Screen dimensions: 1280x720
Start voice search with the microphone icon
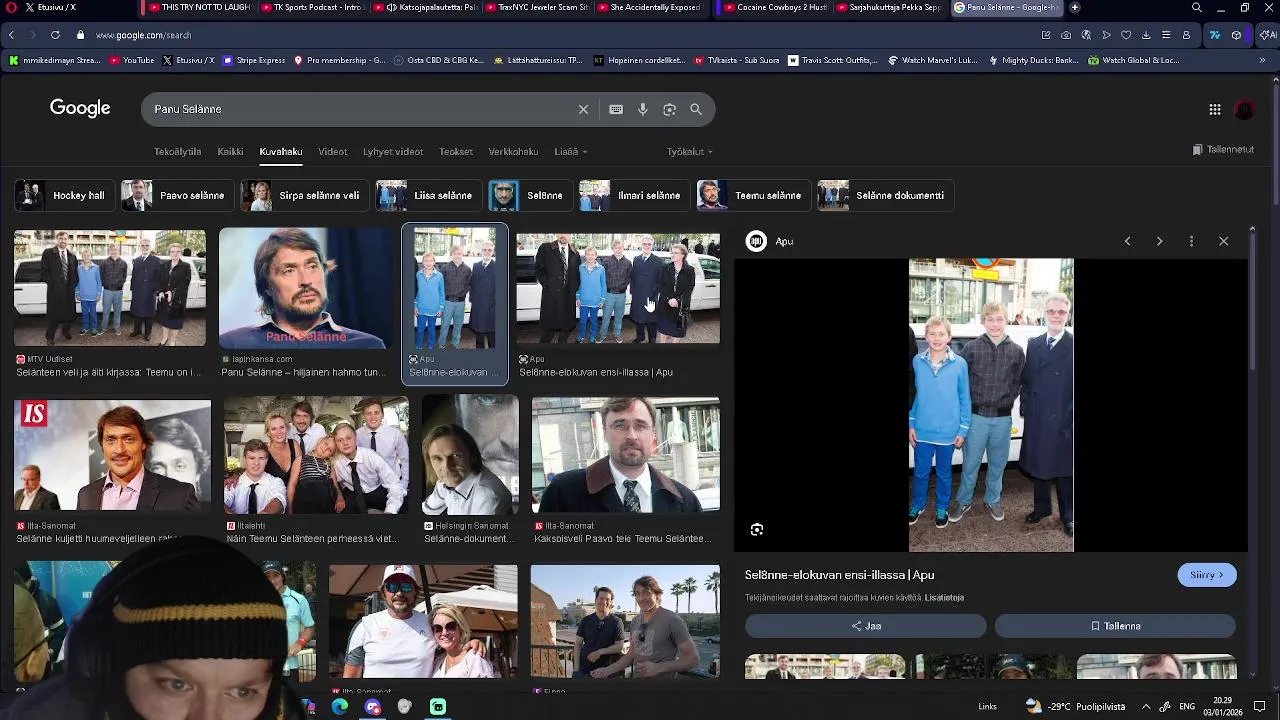point(643,109)
